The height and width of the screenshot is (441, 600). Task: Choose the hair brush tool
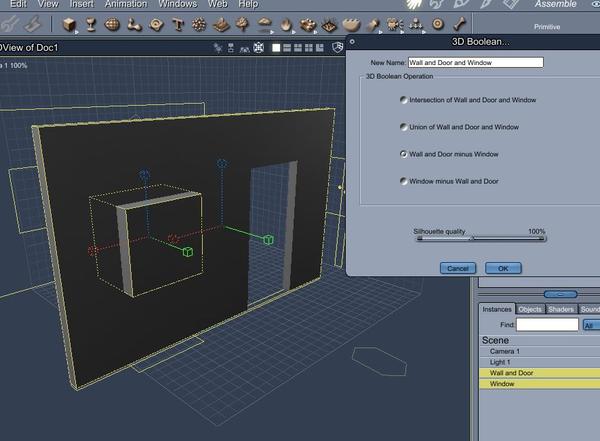point(373,25)
